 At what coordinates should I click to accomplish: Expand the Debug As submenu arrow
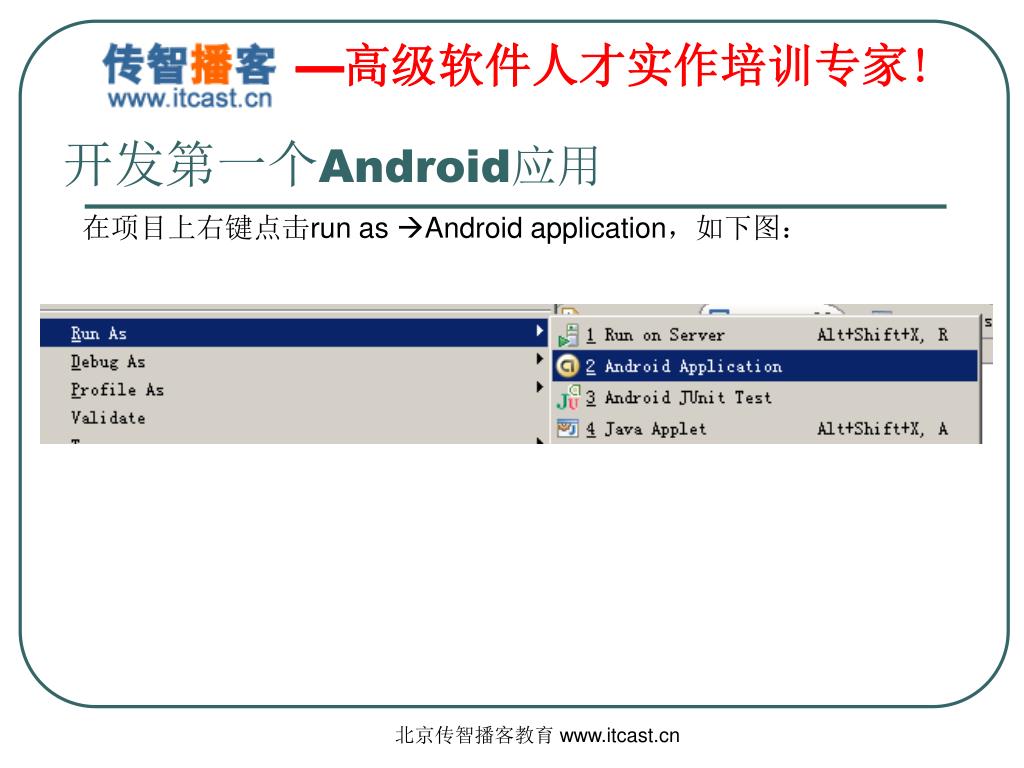click(x=539, y=359)
